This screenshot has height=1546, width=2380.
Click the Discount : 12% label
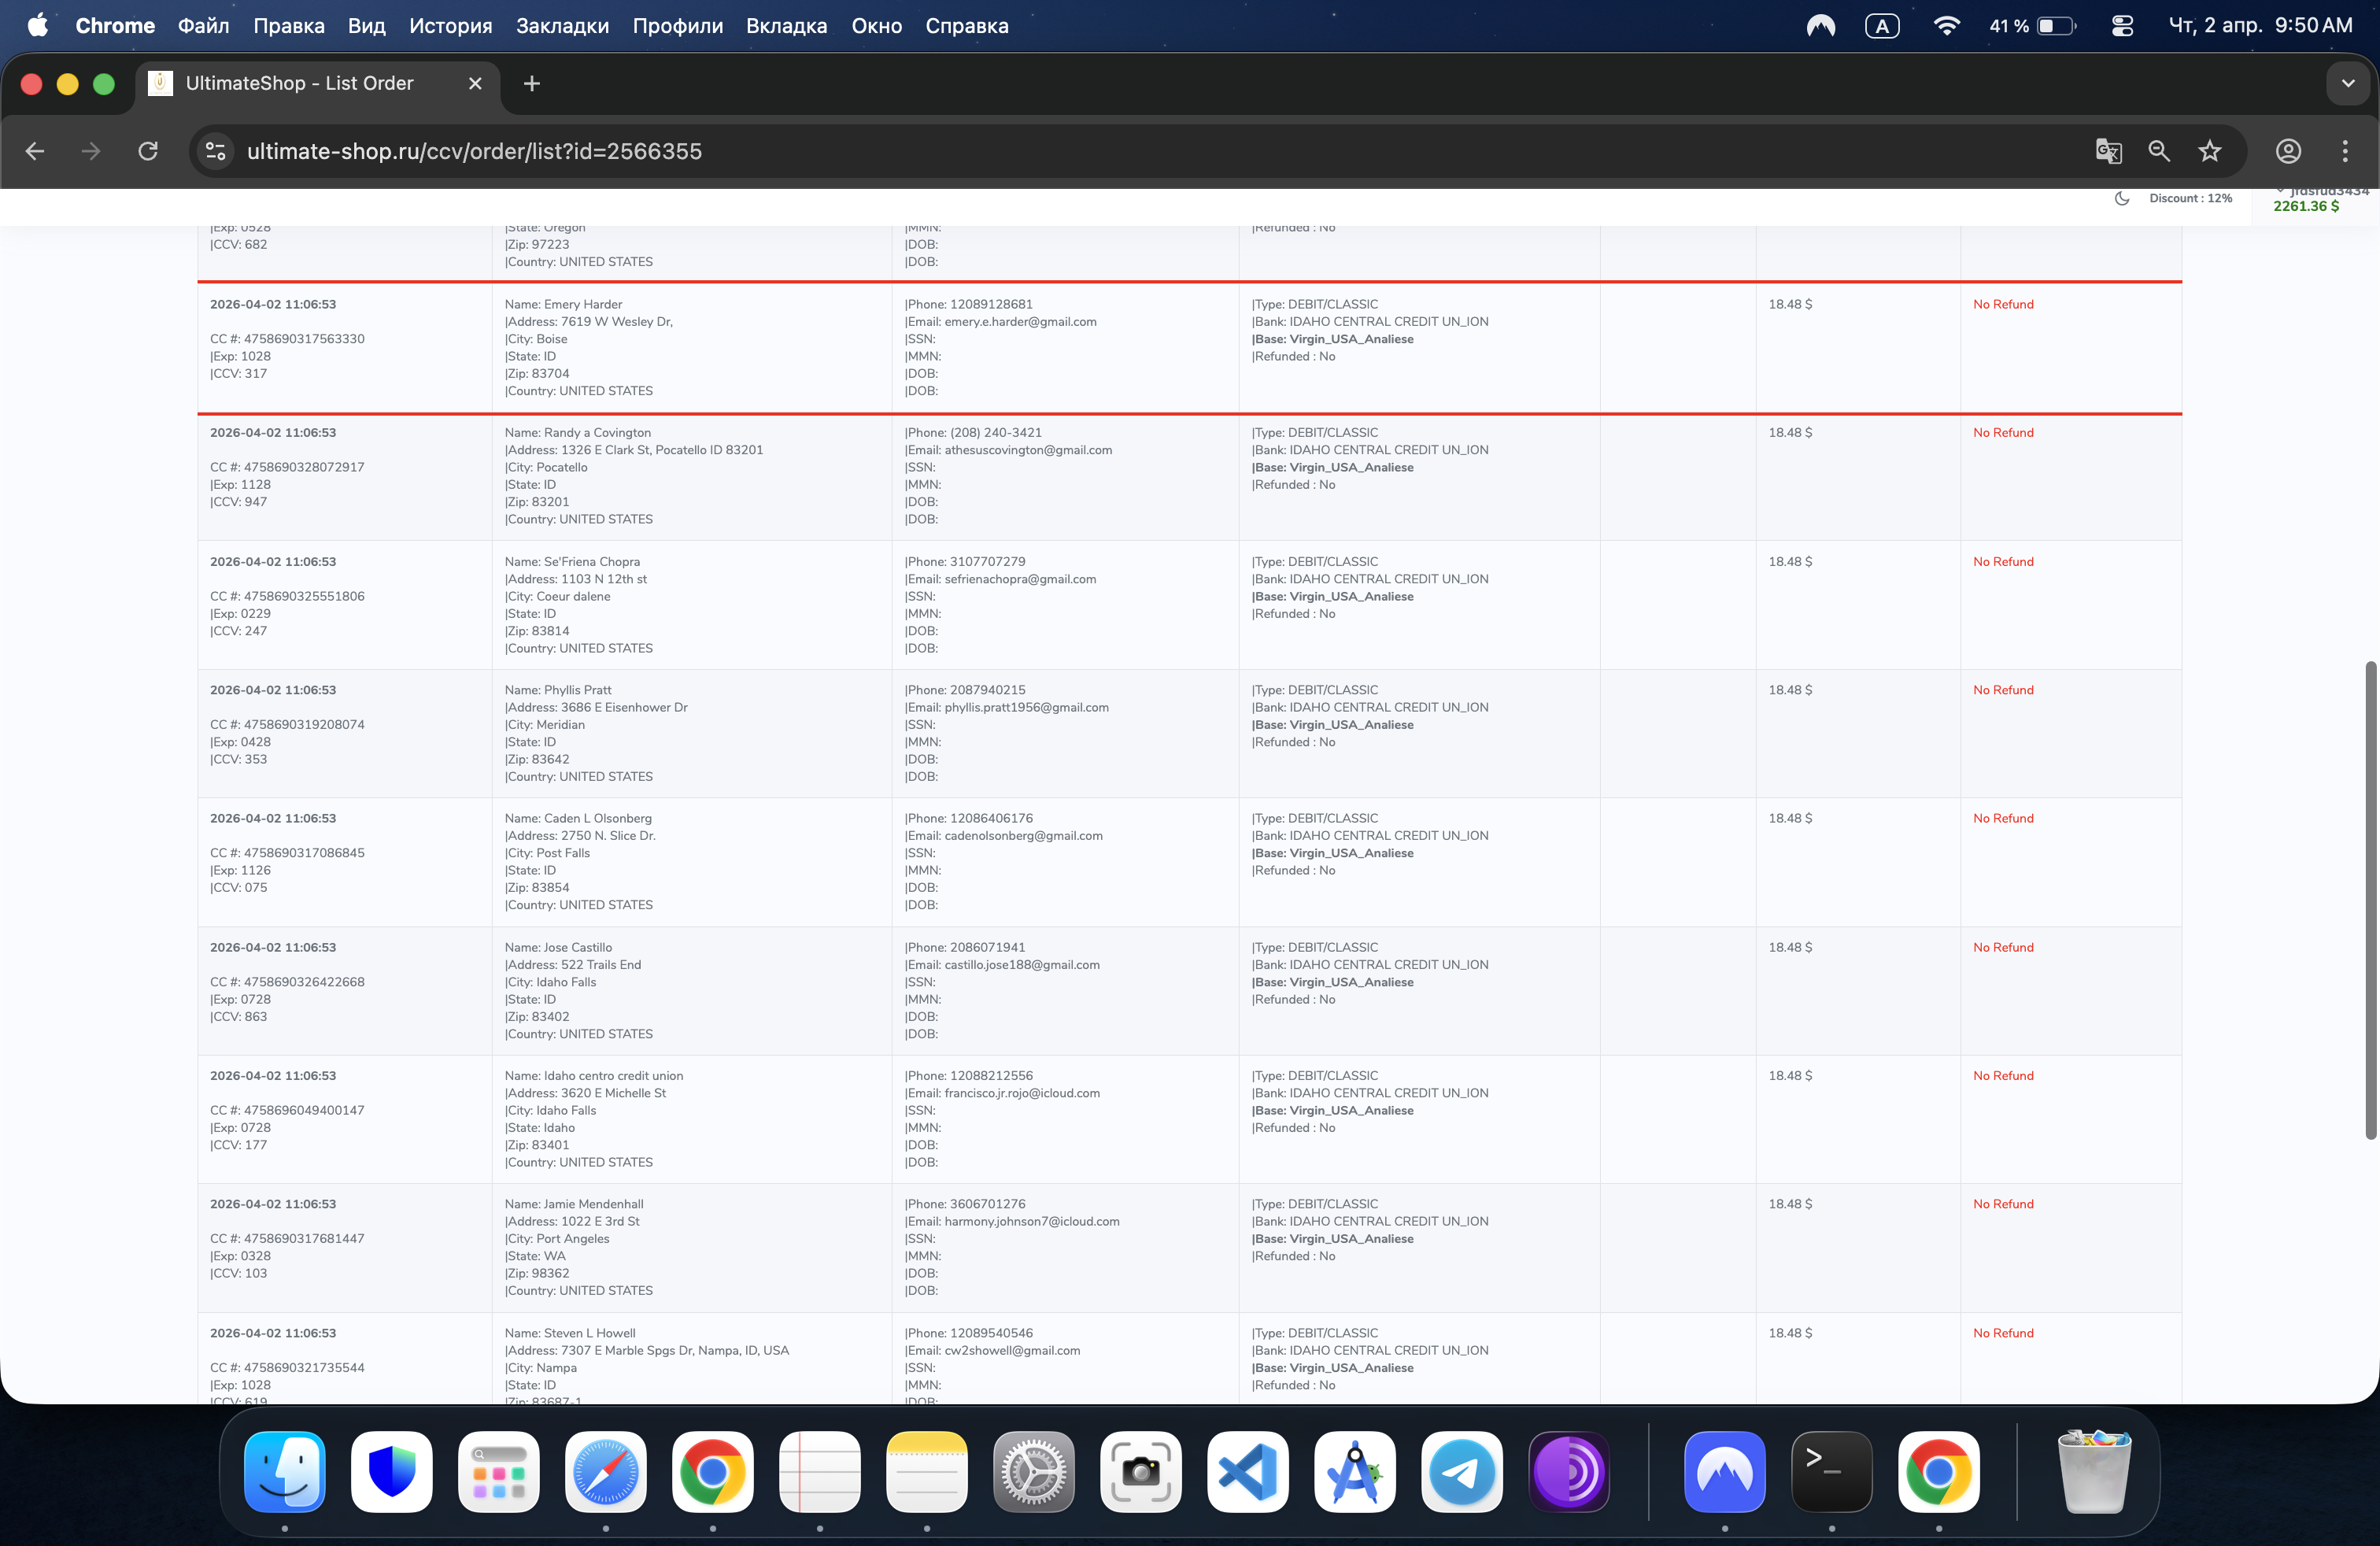[x=2190, y=199]
